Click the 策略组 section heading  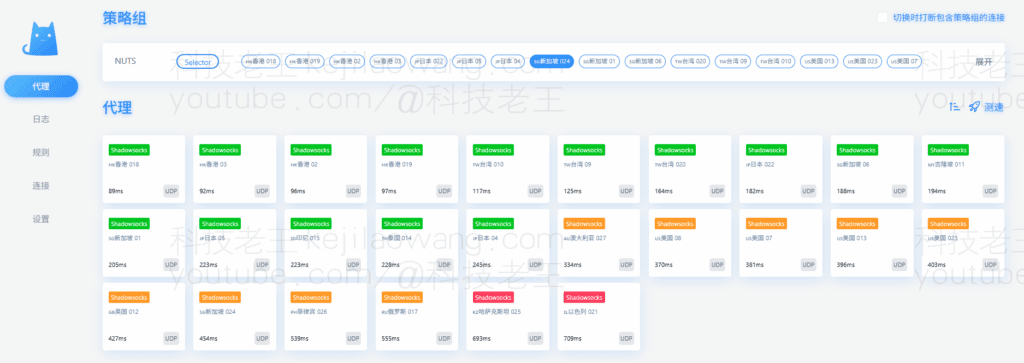click(x=124, y=18)
